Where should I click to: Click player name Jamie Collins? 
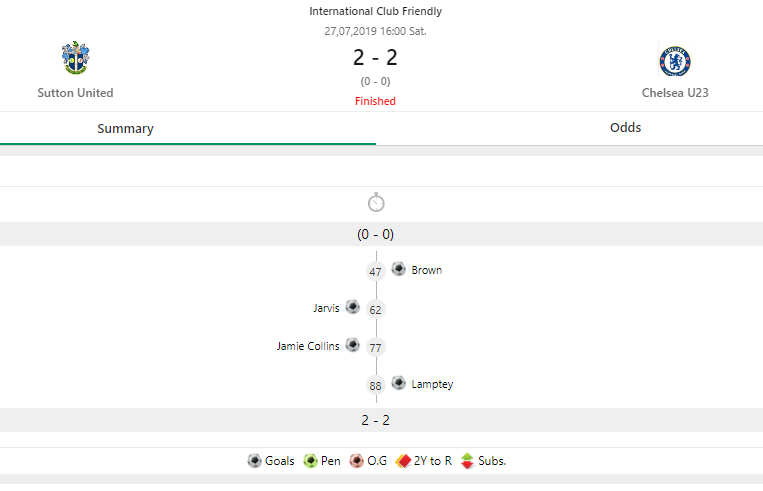(309, 346)
